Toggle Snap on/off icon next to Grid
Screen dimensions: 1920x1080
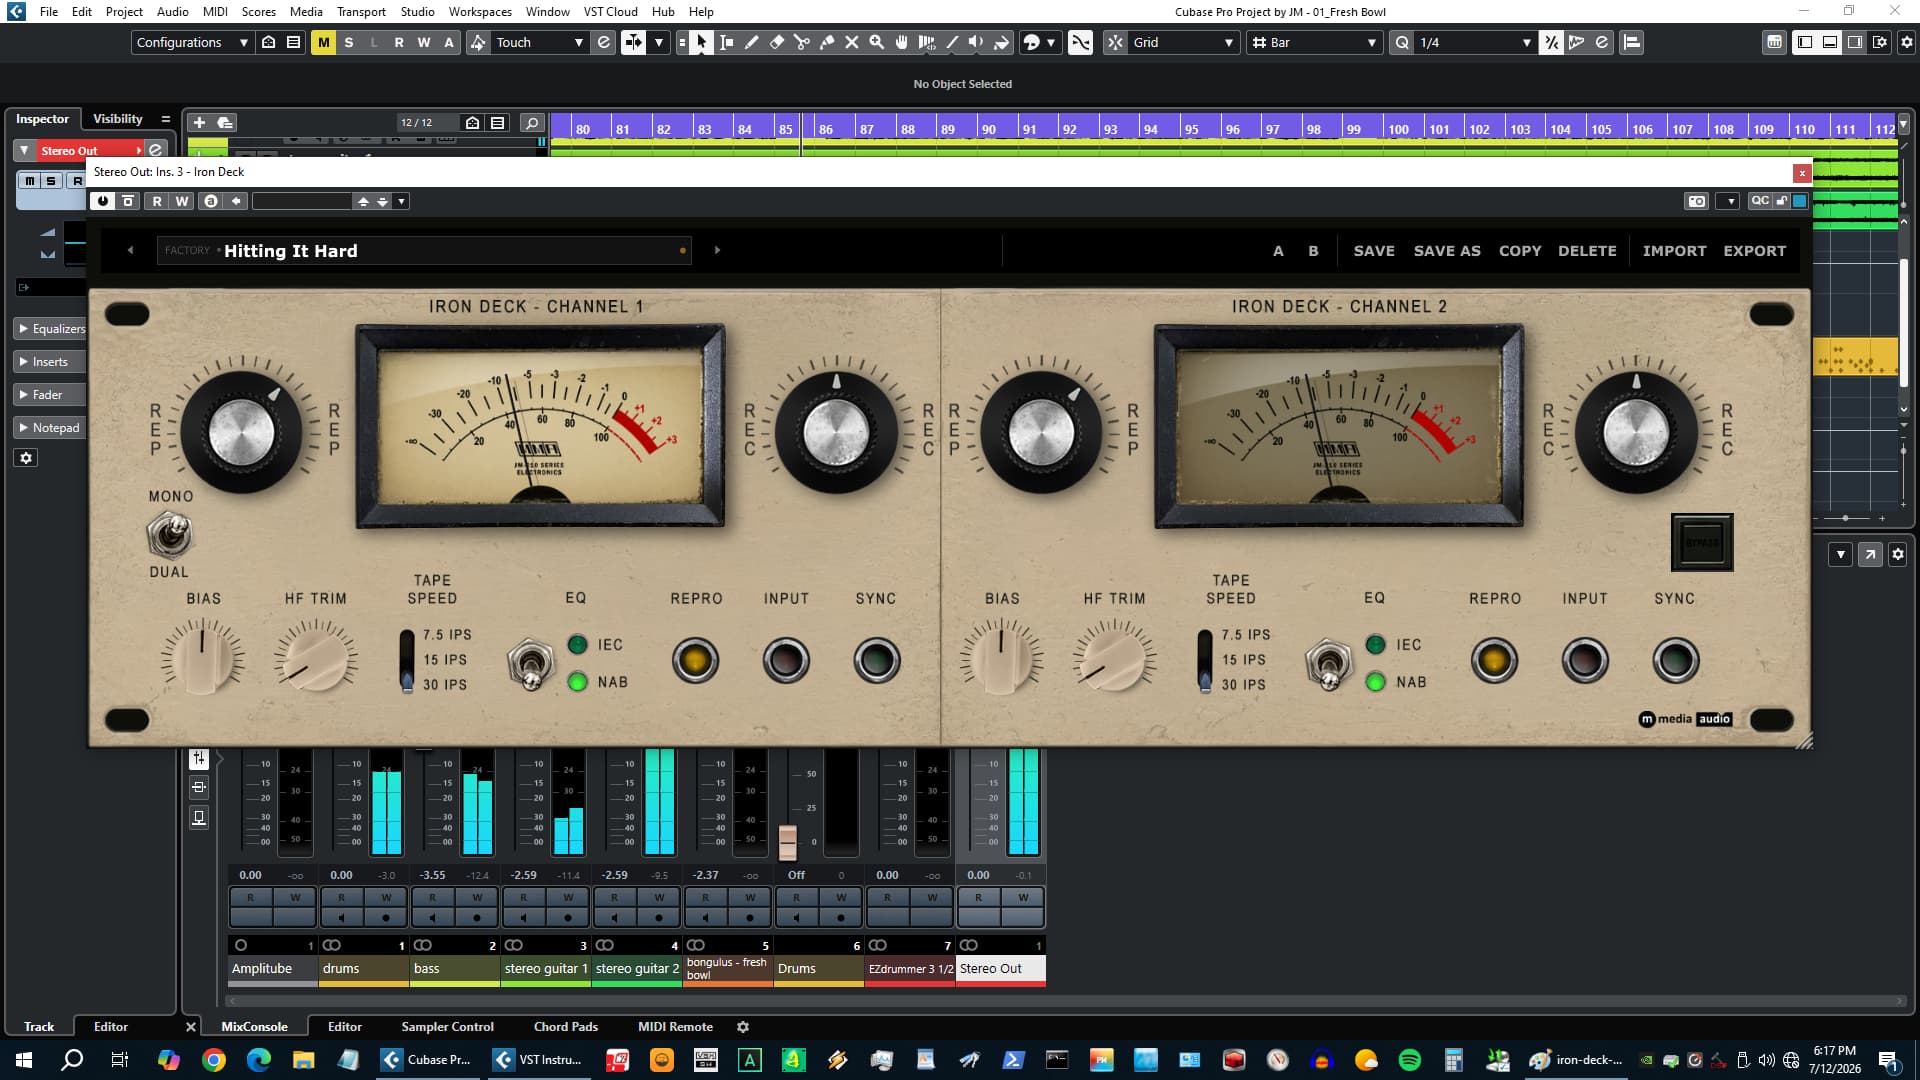[x=1115, y=42]
